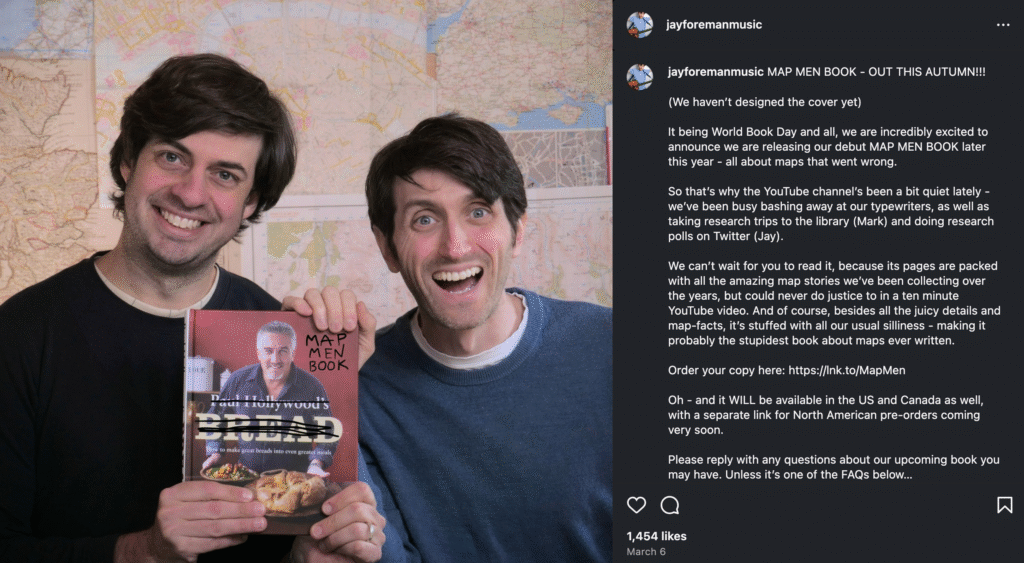
Task: Click avatar next to the caption
Action: [639, 77]
